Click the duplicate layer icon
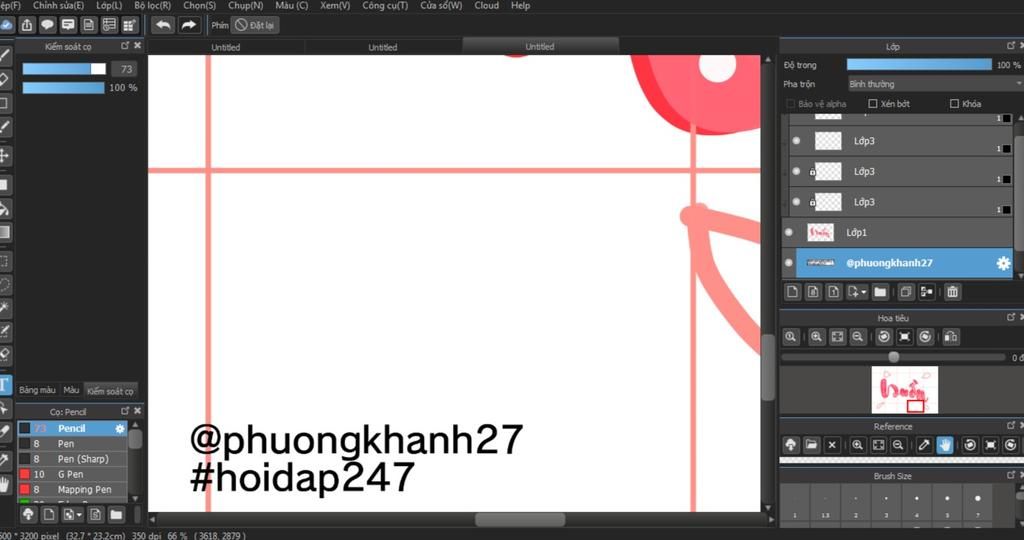 tap(905, 292)
